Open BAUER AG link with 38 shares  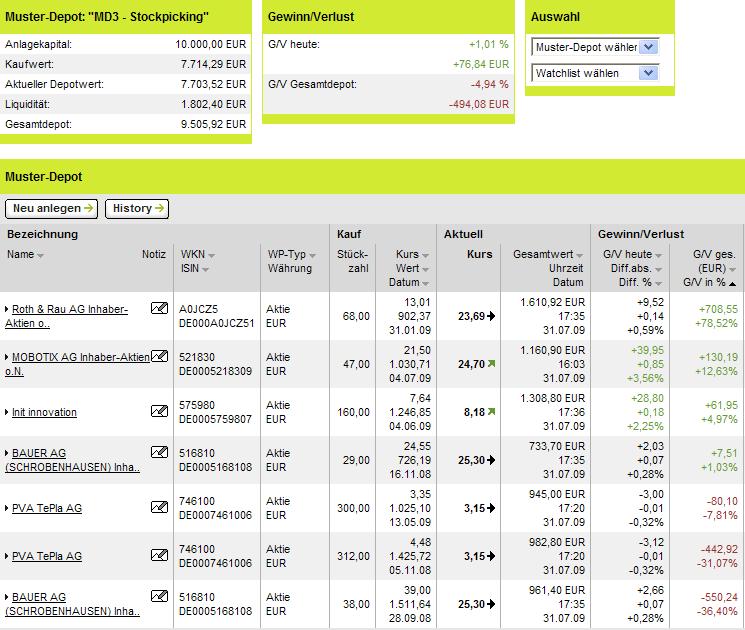pos(72,604)
